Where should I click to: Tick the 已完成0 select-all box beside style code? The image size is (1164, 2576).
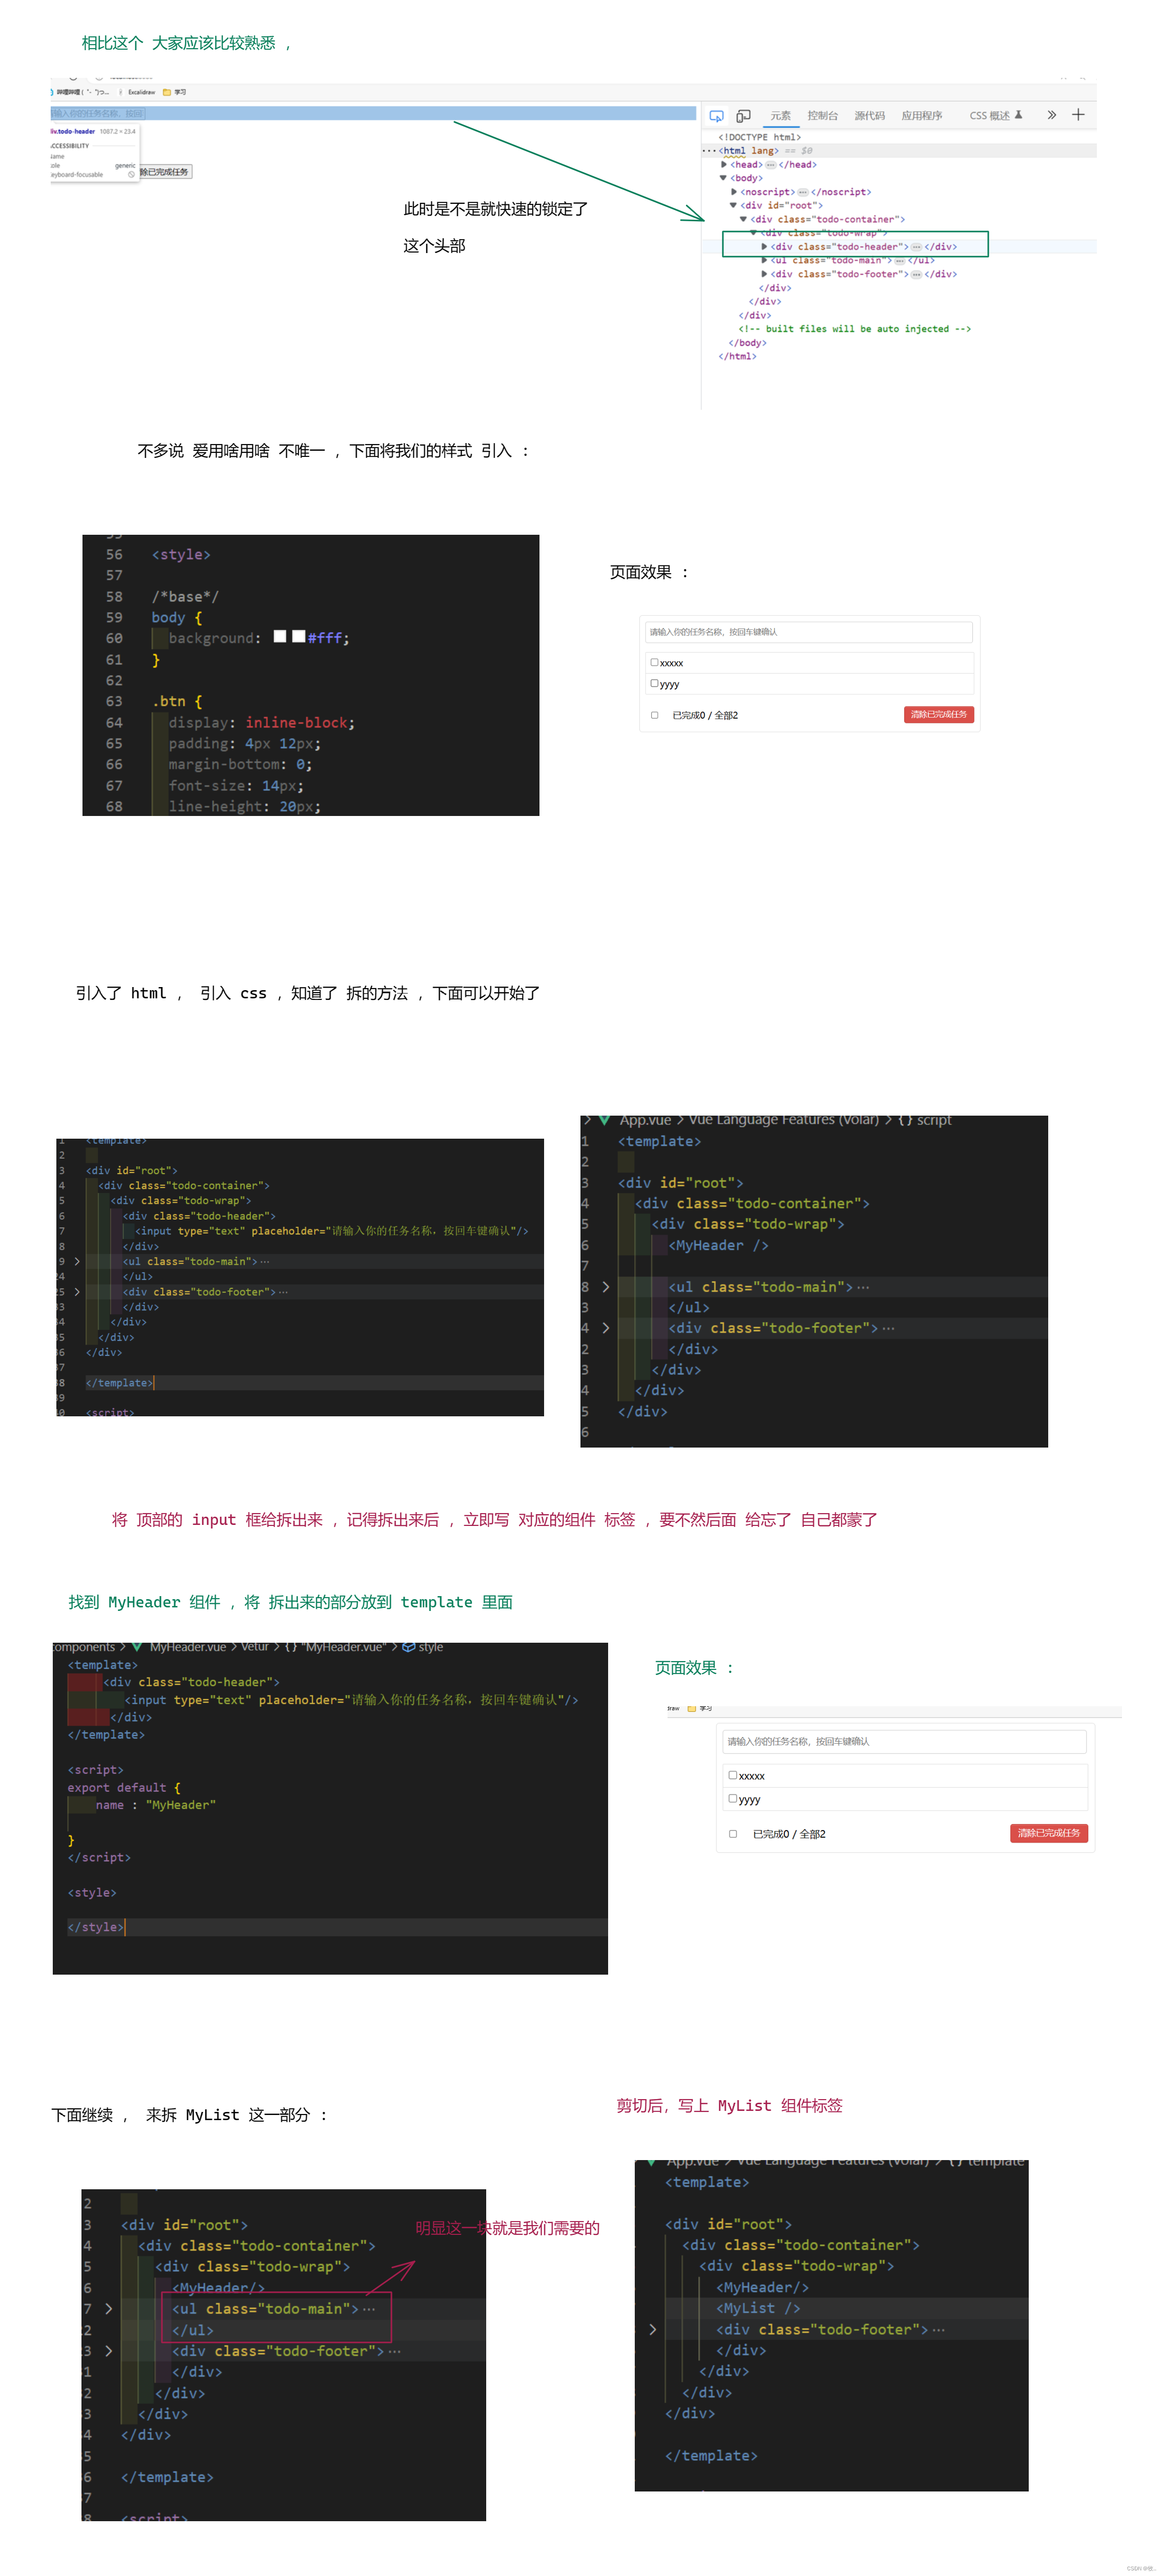pos(654,716)
